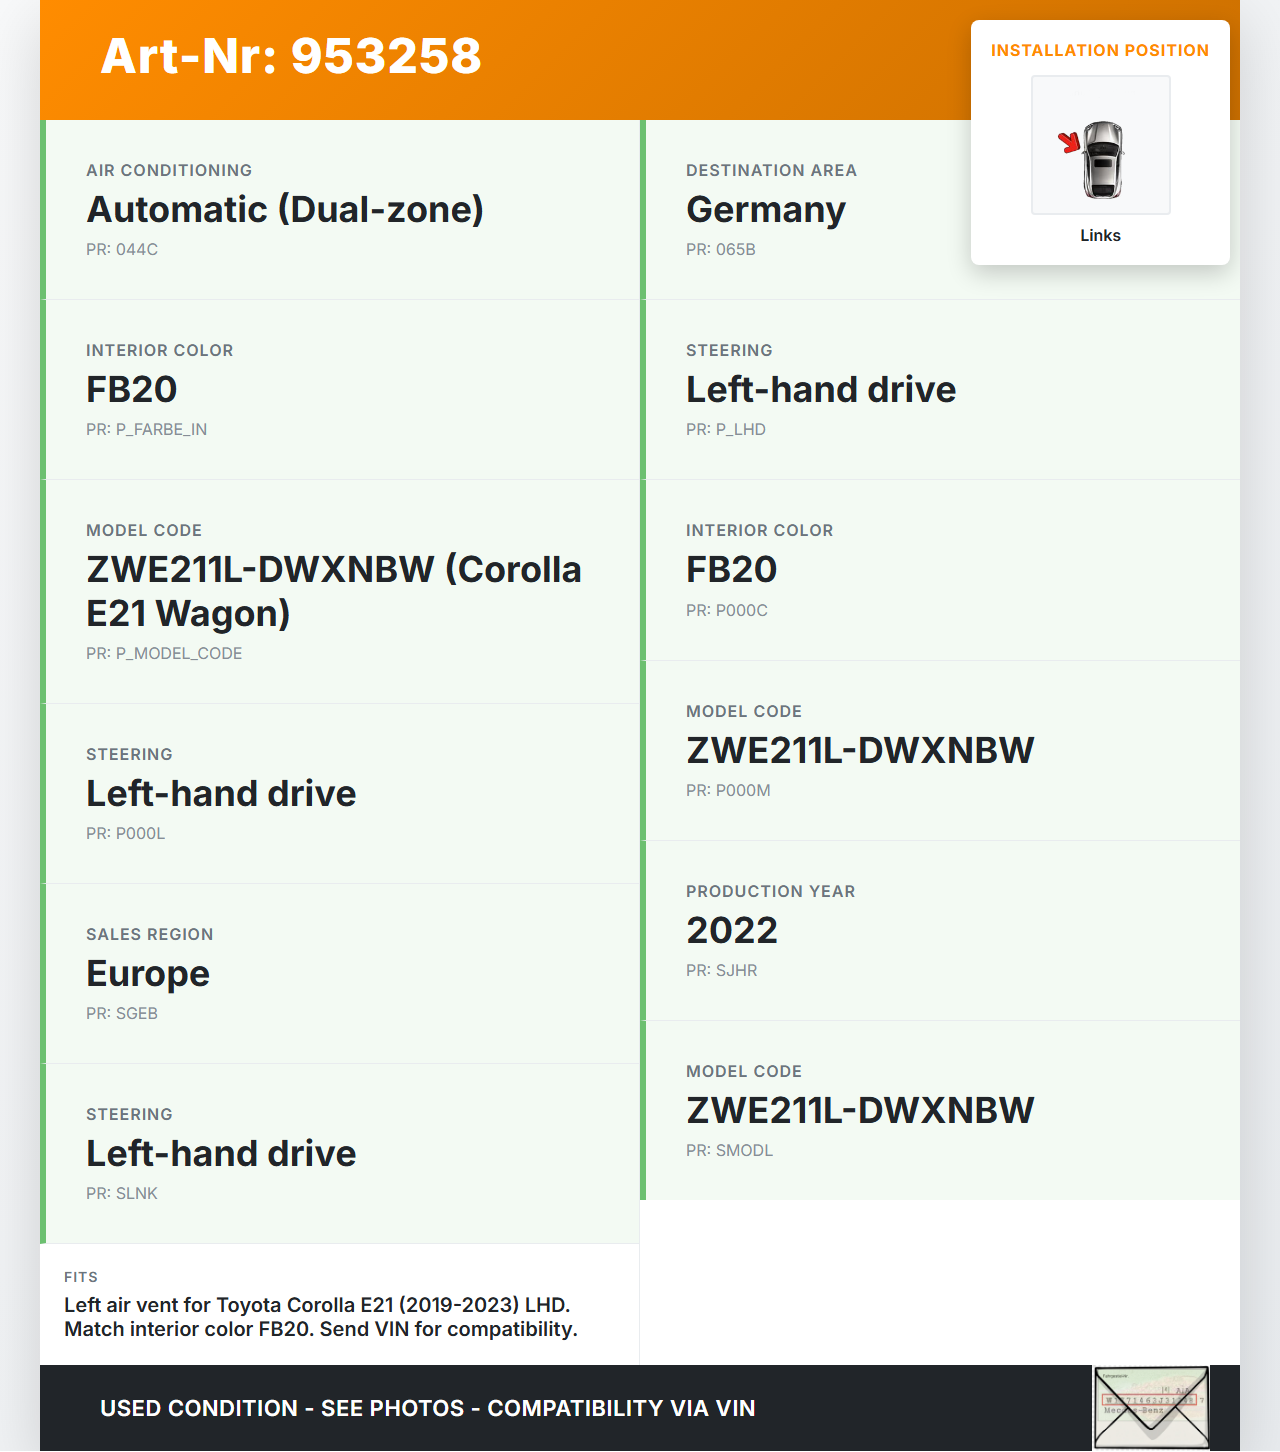Click the PR: SLNK steering code
1280x1452 pixels.
point(122,1193)
